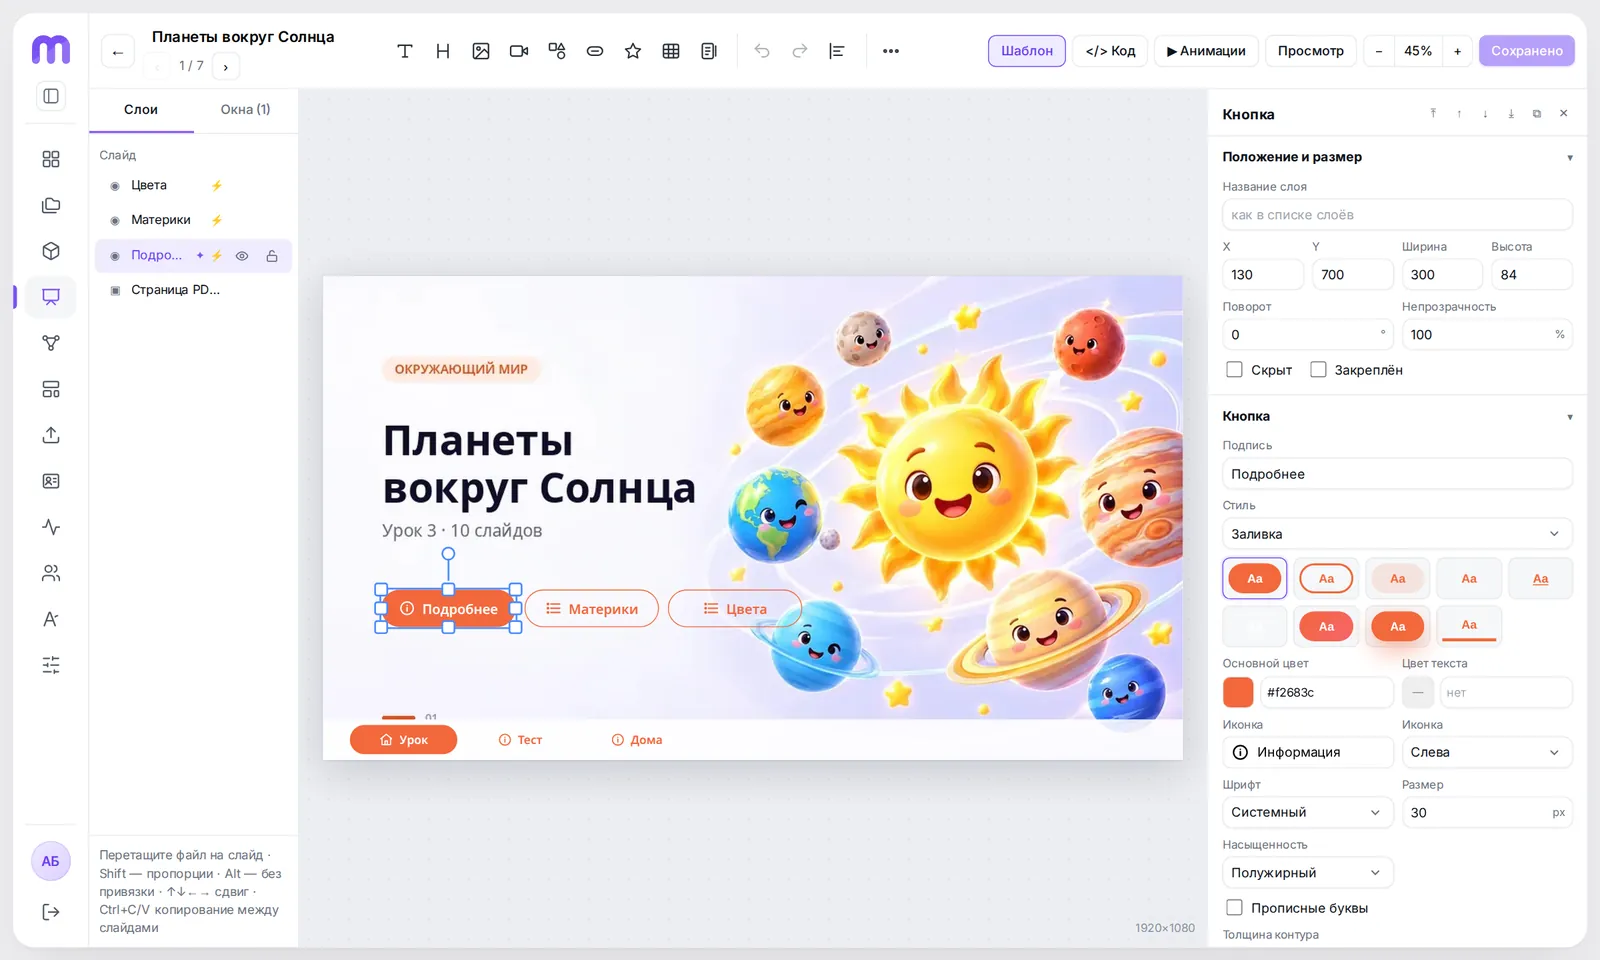Open the export icon in left sidebar

pyautogui.click(x=51, y=435)
